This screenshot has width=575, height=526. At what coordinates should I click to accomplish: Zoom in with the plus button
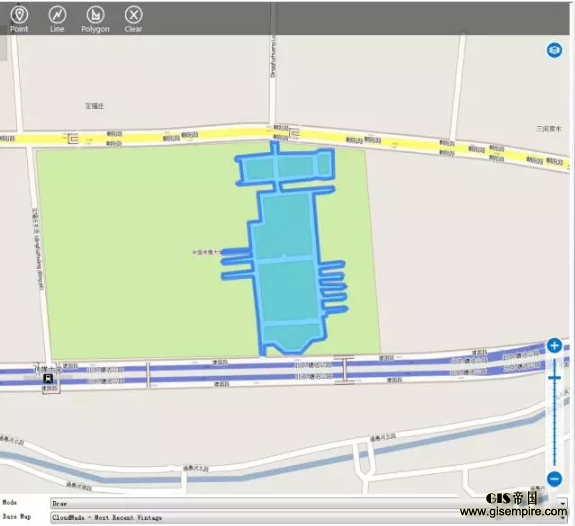pos(554,346)
